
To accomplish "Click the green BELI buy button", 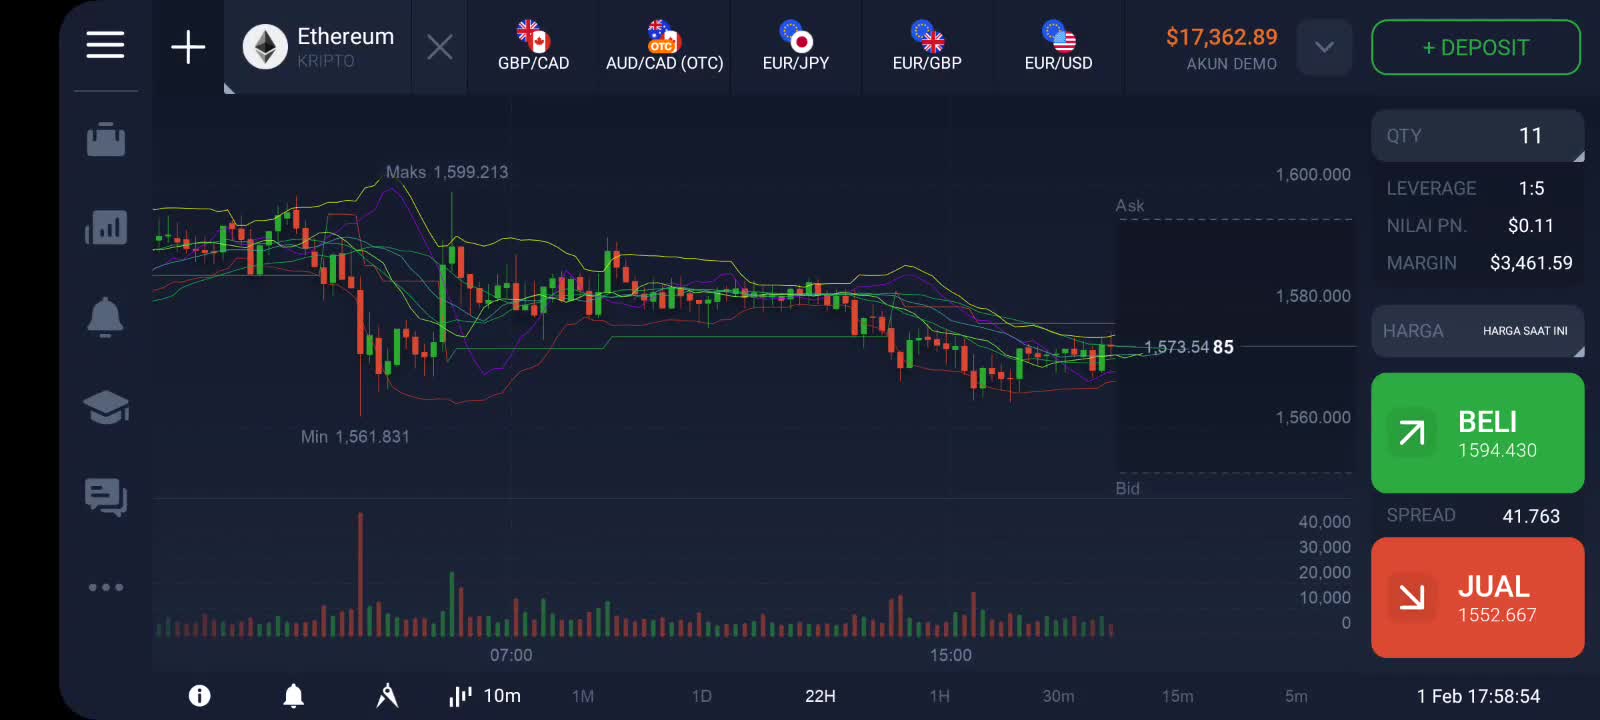I will (1478, 433).
